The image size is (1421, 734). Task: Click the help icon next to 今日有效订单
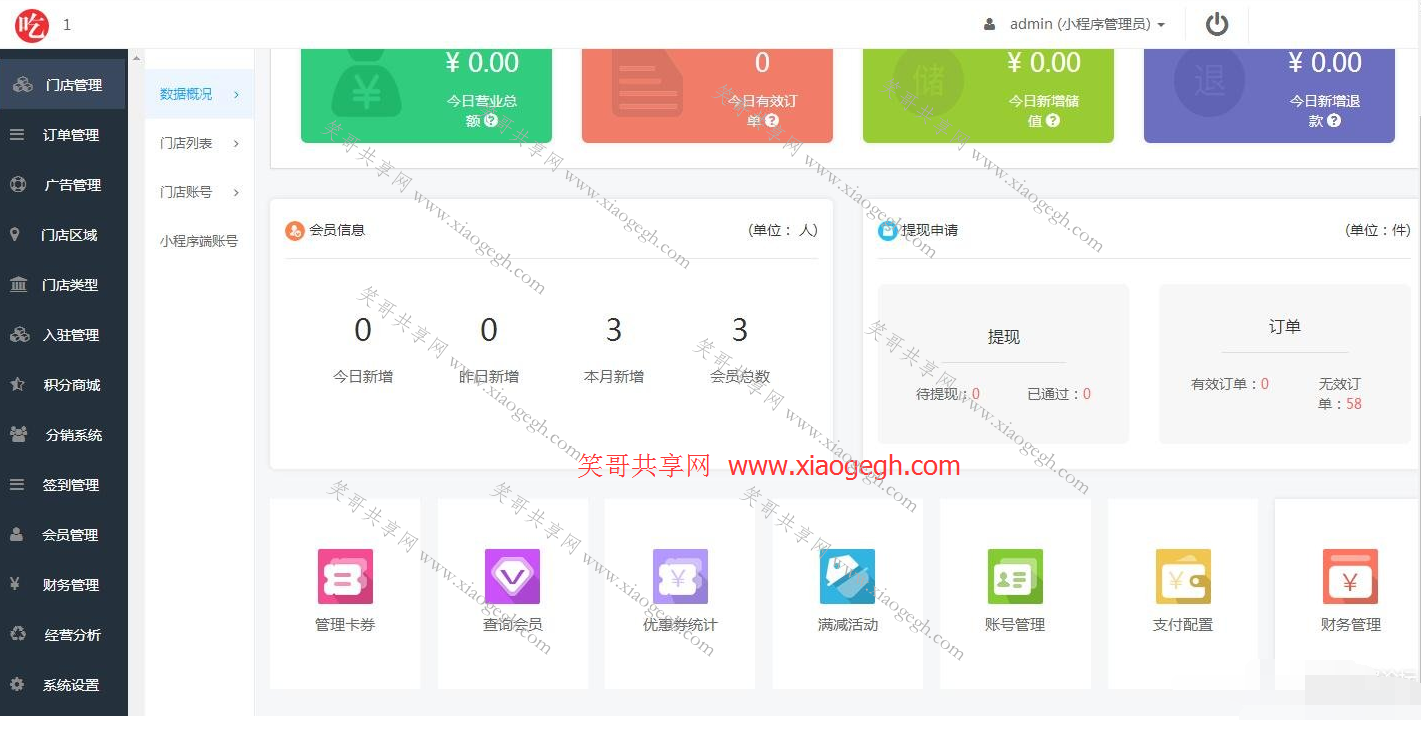[772, 120]
